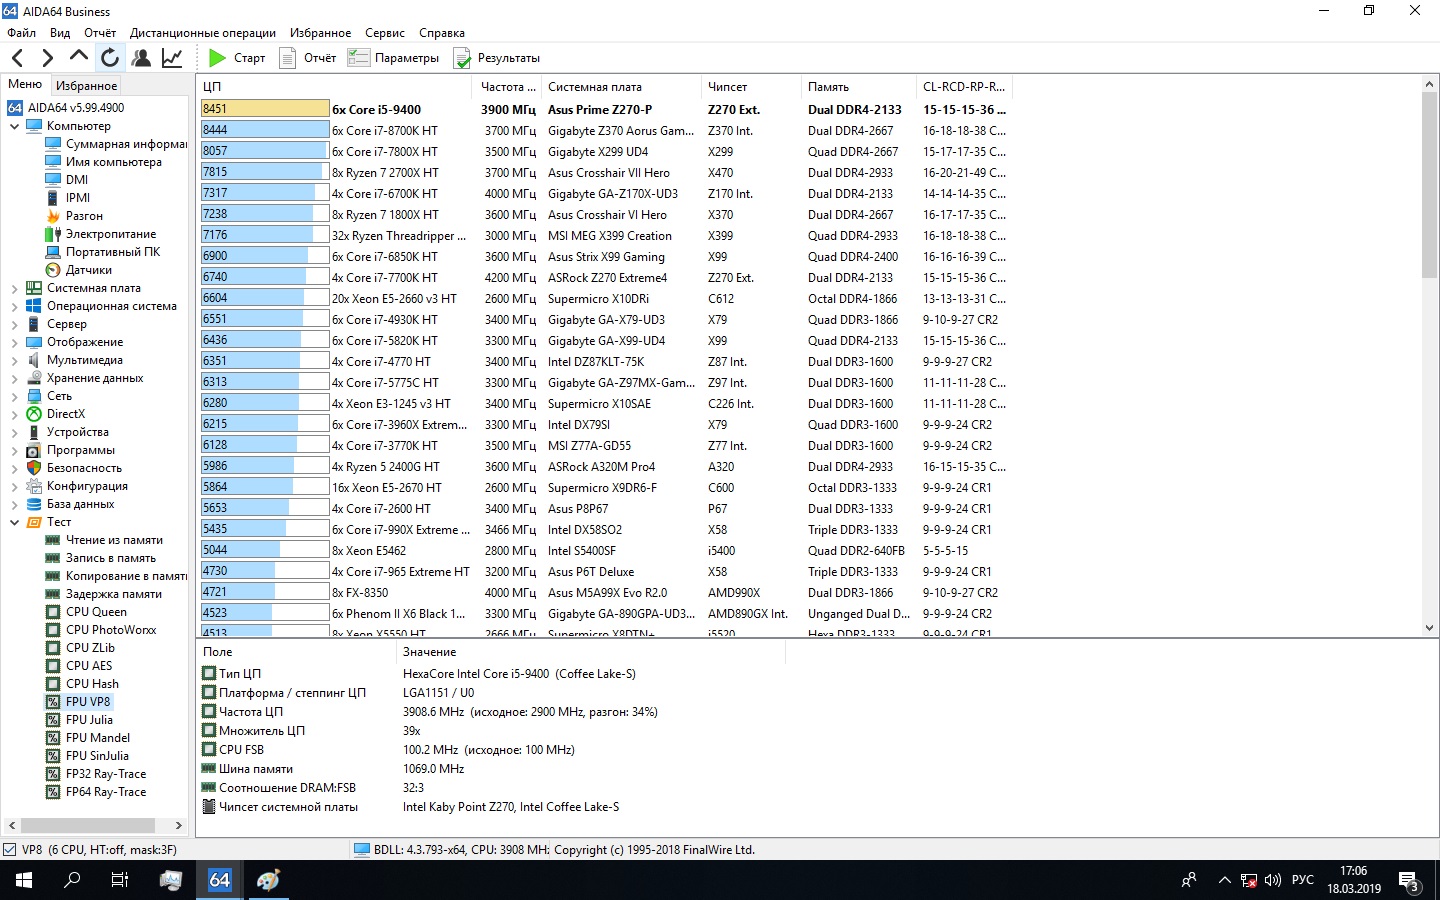1440x900 pixels.
Task: Switch to the Избранное tab in the sidebar
Action: 87,86
